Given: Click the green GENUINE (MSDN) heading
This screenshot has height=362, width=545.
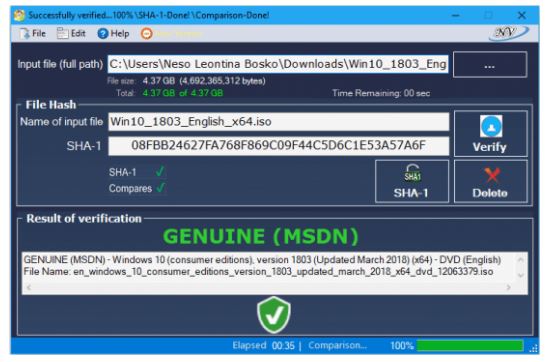Looking at the screenshot, I should (261, 236).
